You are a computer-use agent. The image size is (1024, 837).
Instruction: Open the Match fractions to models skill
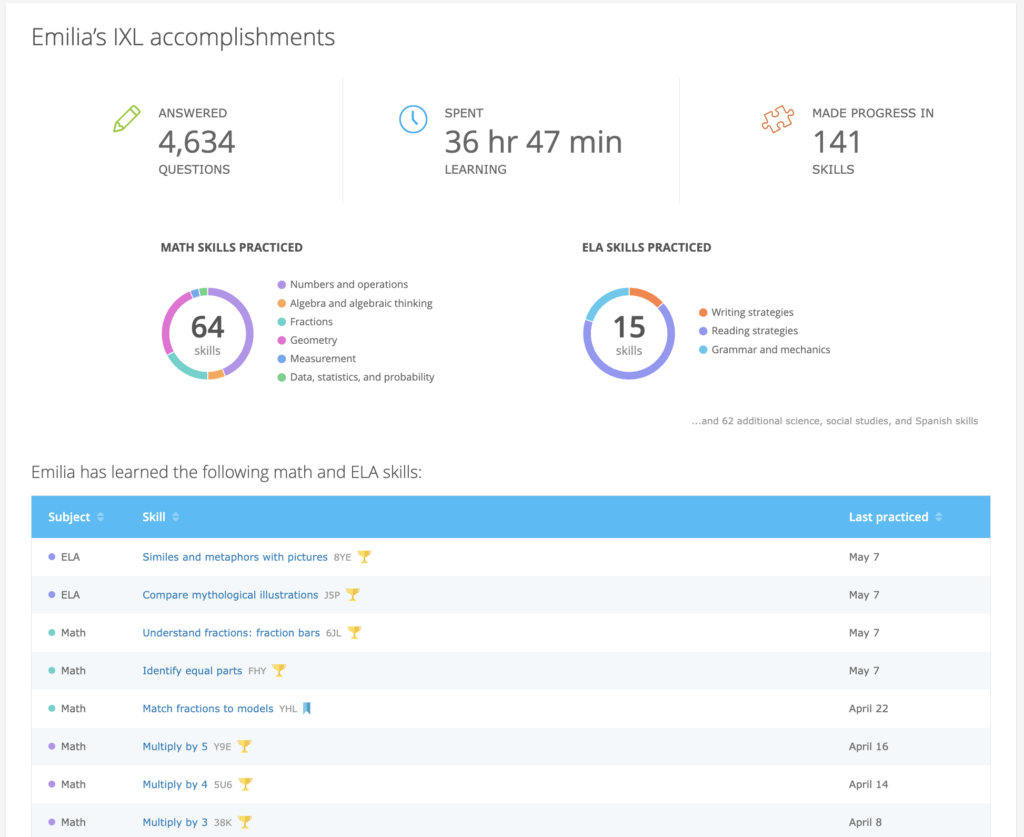[207, 708]
